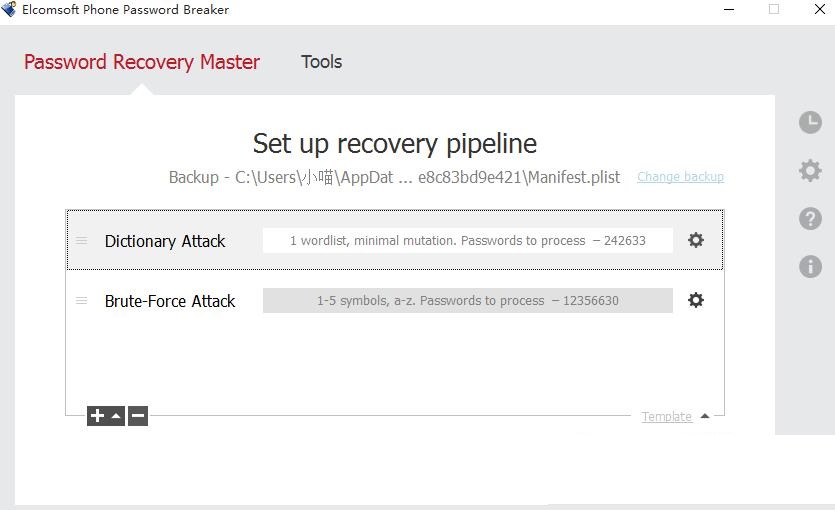Select the Password Recovery Master tab

142,62
